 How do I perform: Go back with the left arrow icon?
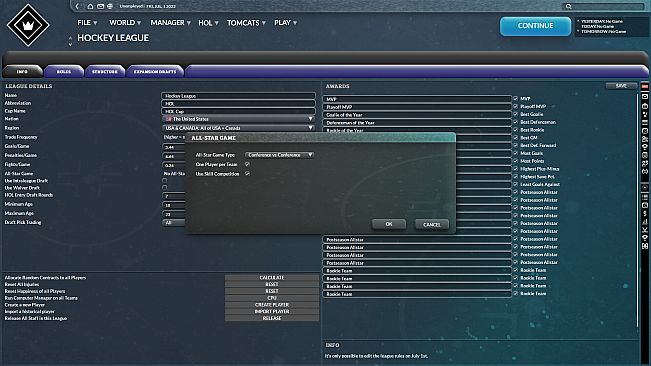tap(77, 6)
